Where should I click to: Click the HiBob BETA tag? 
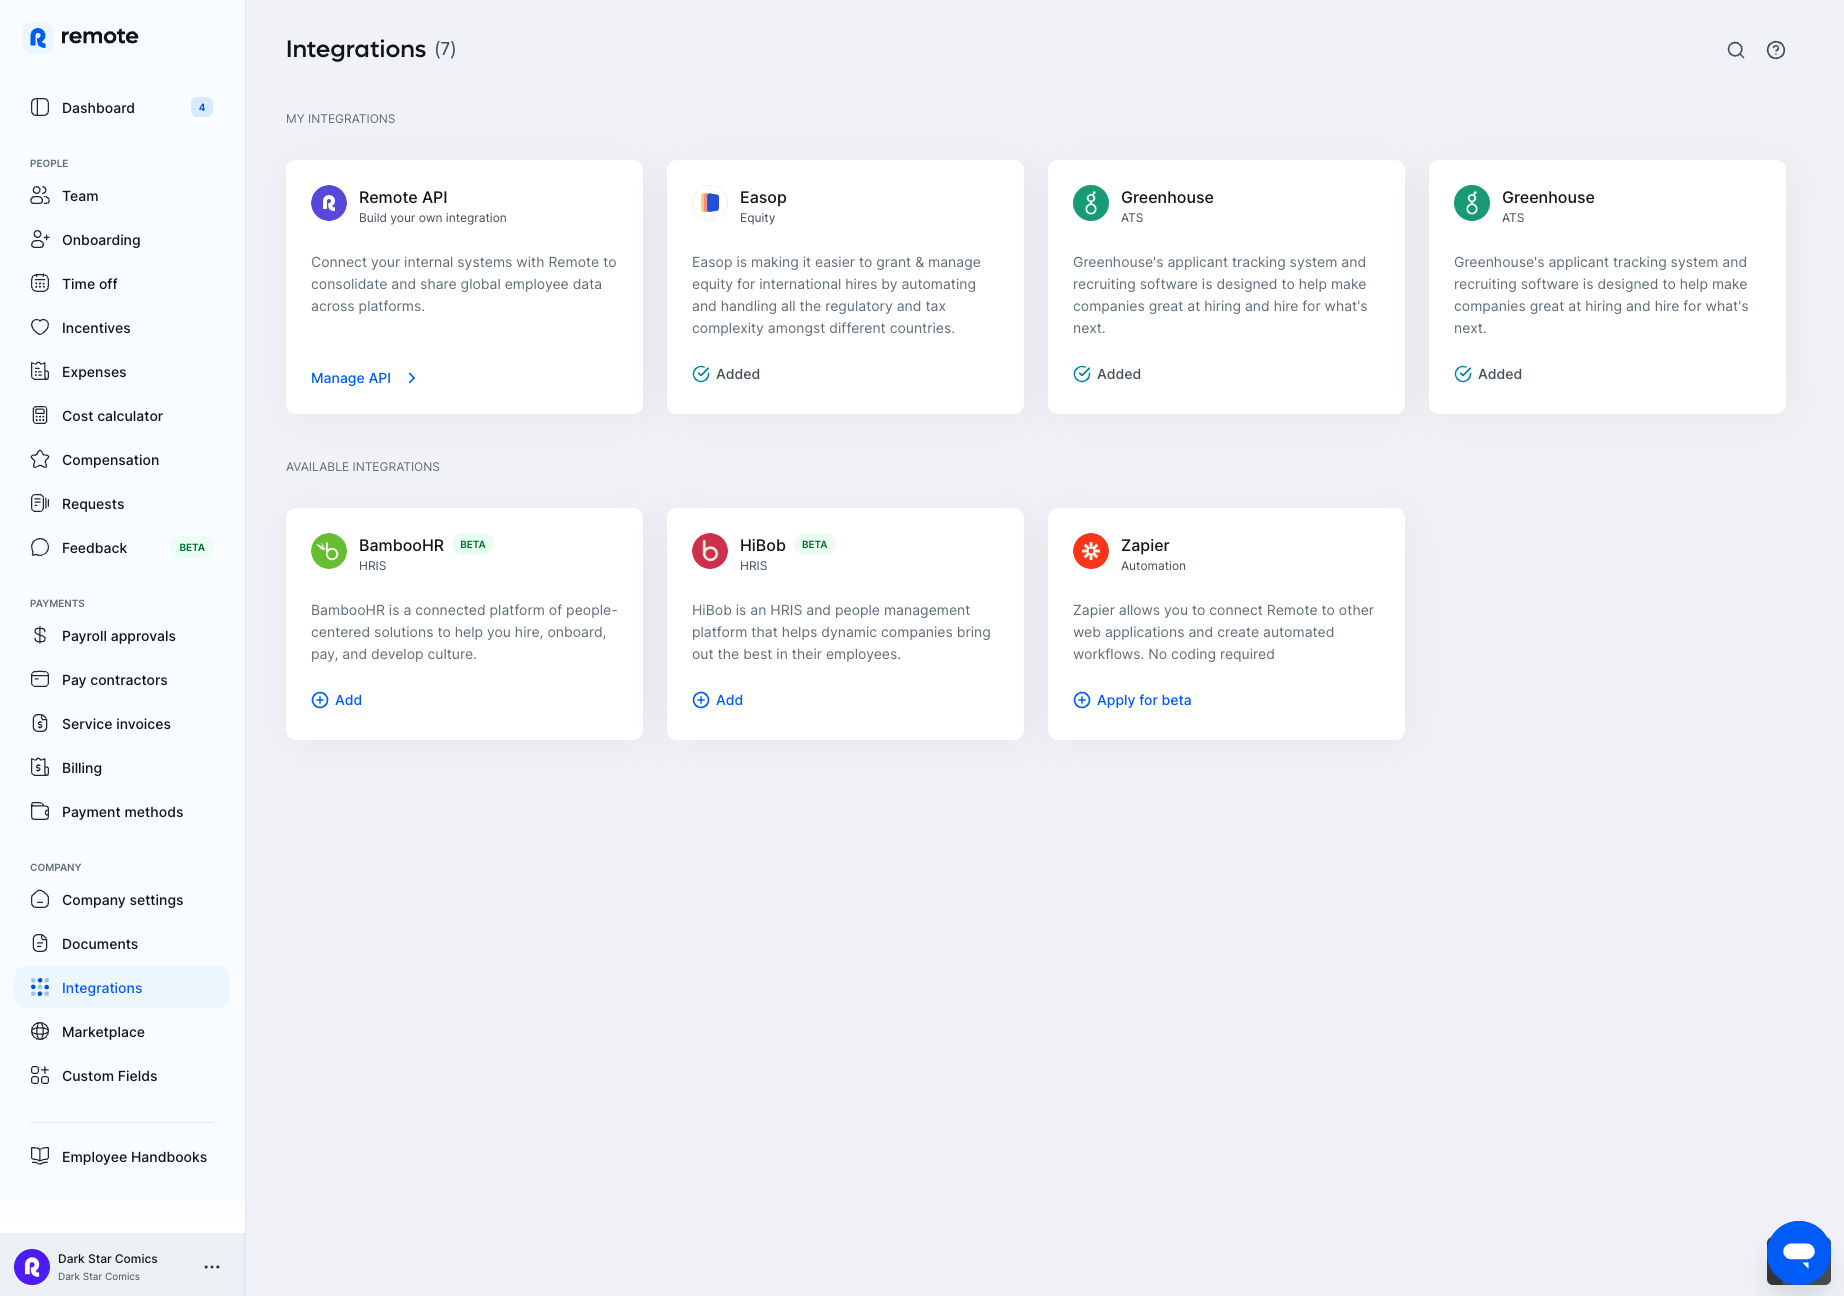click(x=815, y=545)
